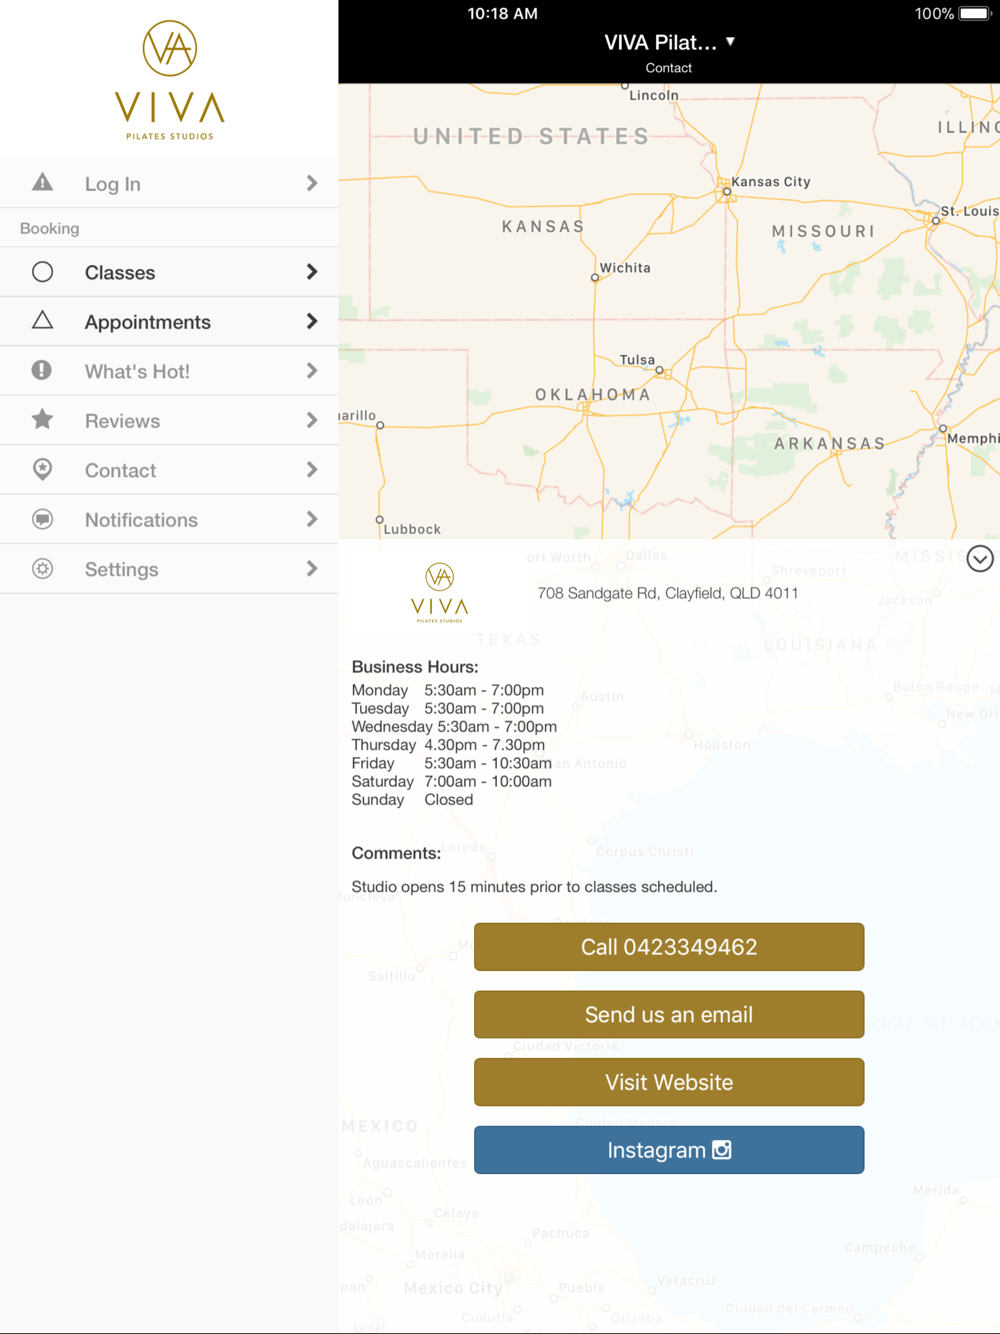Open the Log In menu item

coord(169,183)
